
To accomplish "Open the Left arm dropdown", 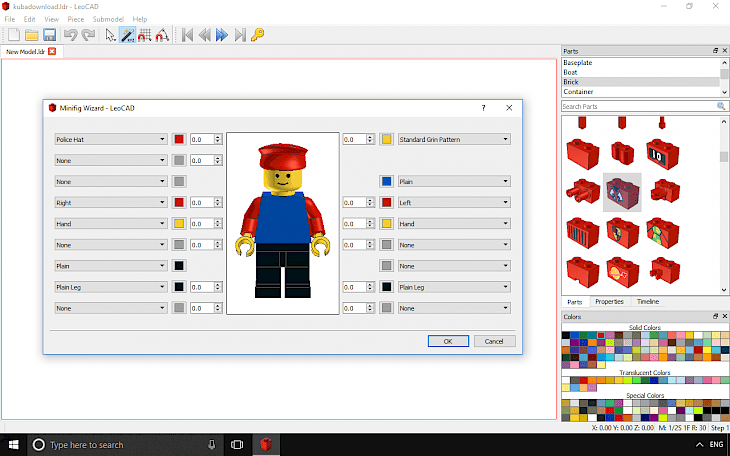I will point(454,203).
